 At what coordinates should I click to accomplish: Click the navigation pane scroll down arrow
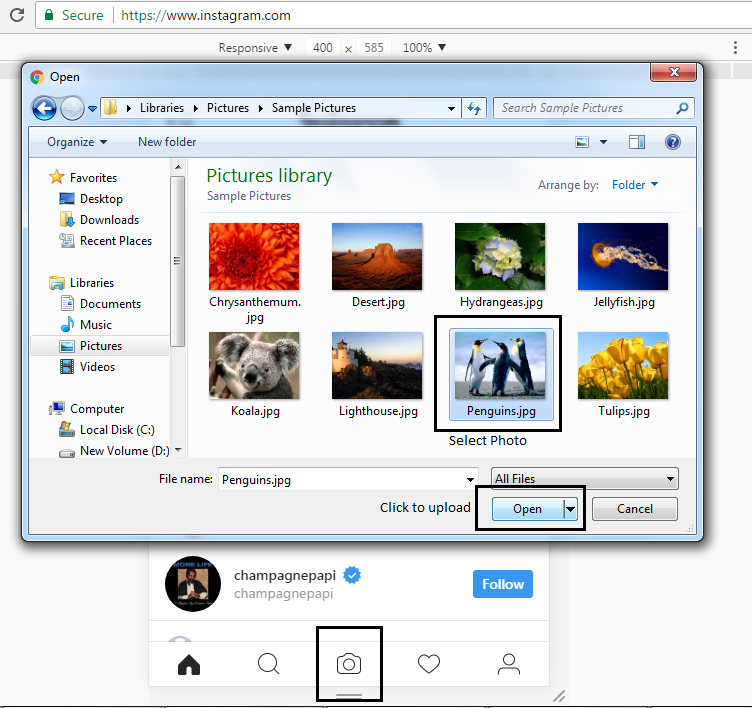[178, 450]
